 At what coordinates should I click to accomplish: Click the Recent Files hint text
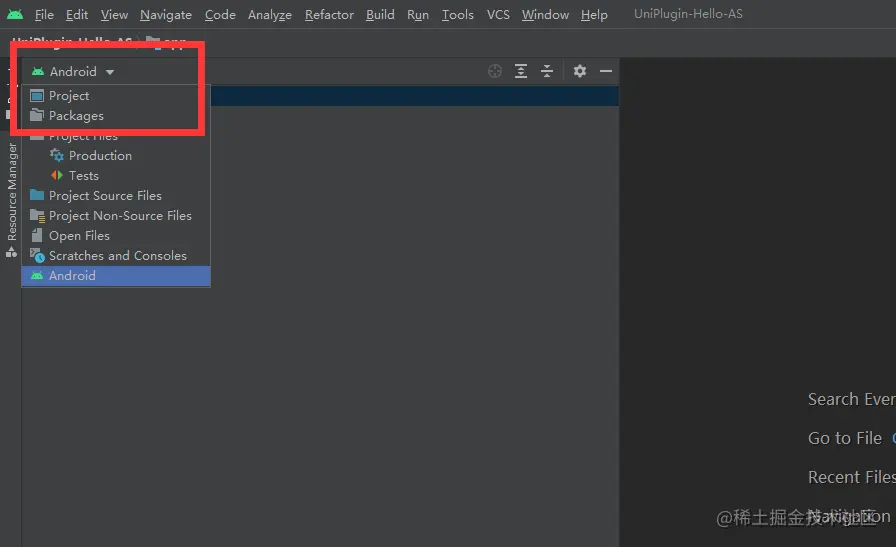click(x=851, y=477)
